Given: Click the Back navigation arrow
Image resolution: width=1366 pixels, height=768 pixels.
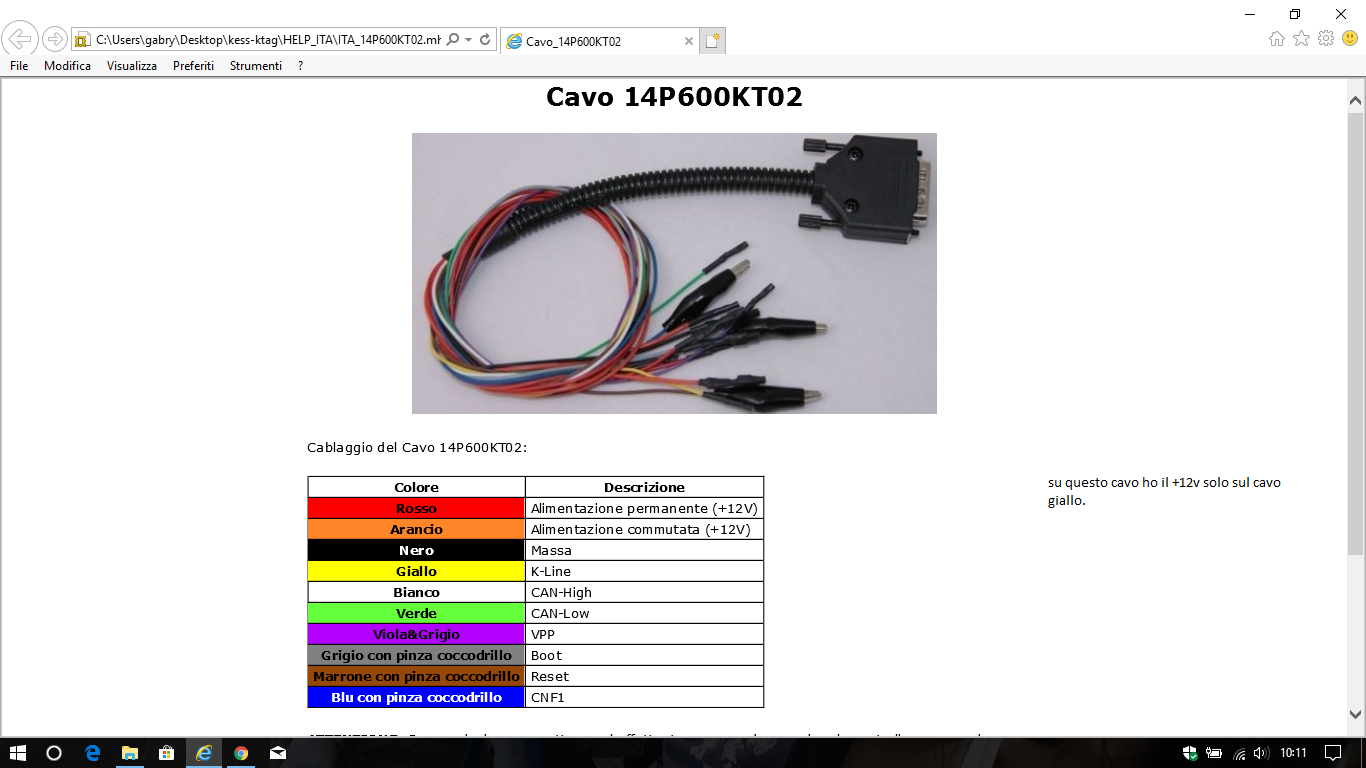Looking at the screenshot, I should click(20, 40).
